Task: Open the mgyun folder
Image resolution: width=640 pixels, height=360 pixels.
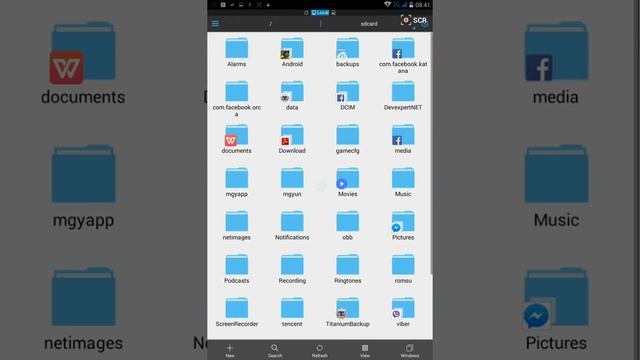Action: point(292,182)
